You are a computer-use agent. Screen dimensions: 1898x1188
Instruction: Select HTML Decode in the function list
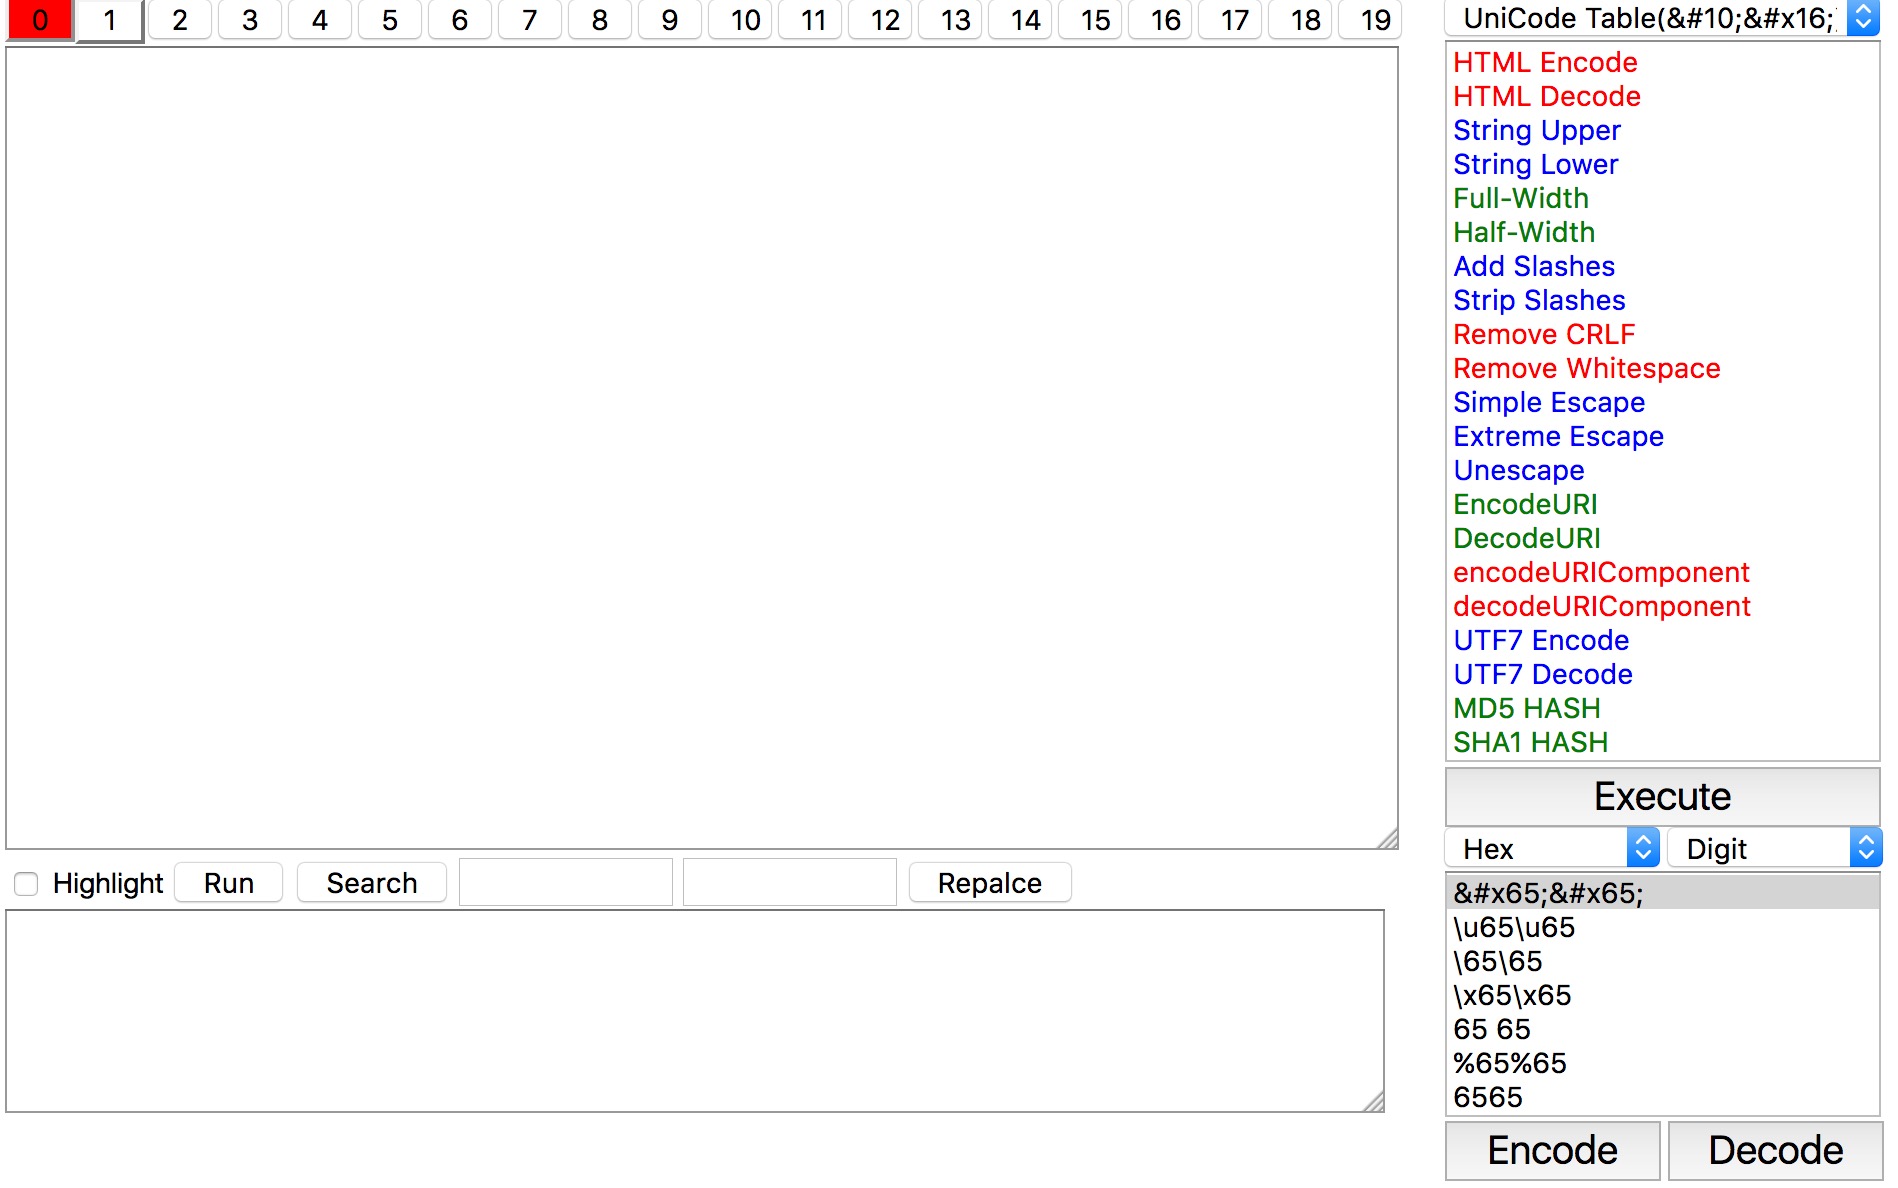(x=1662, y=96)
